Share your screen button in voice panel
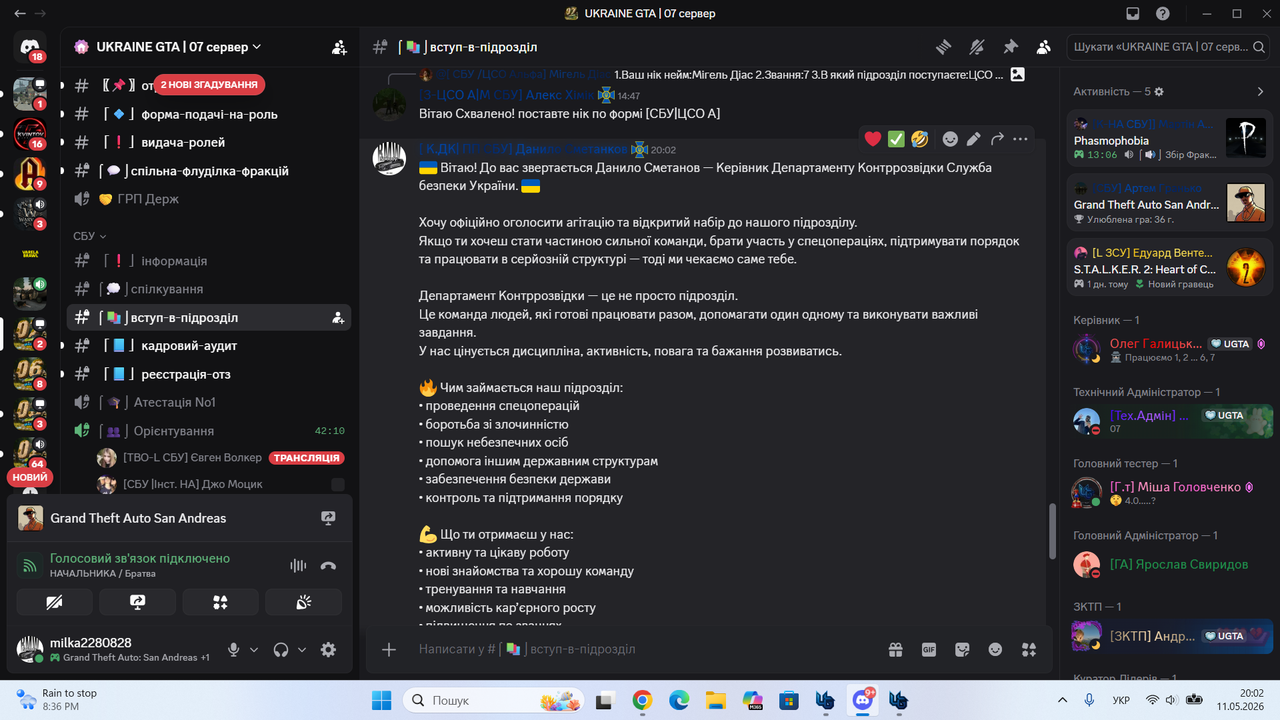 point(137,602)
